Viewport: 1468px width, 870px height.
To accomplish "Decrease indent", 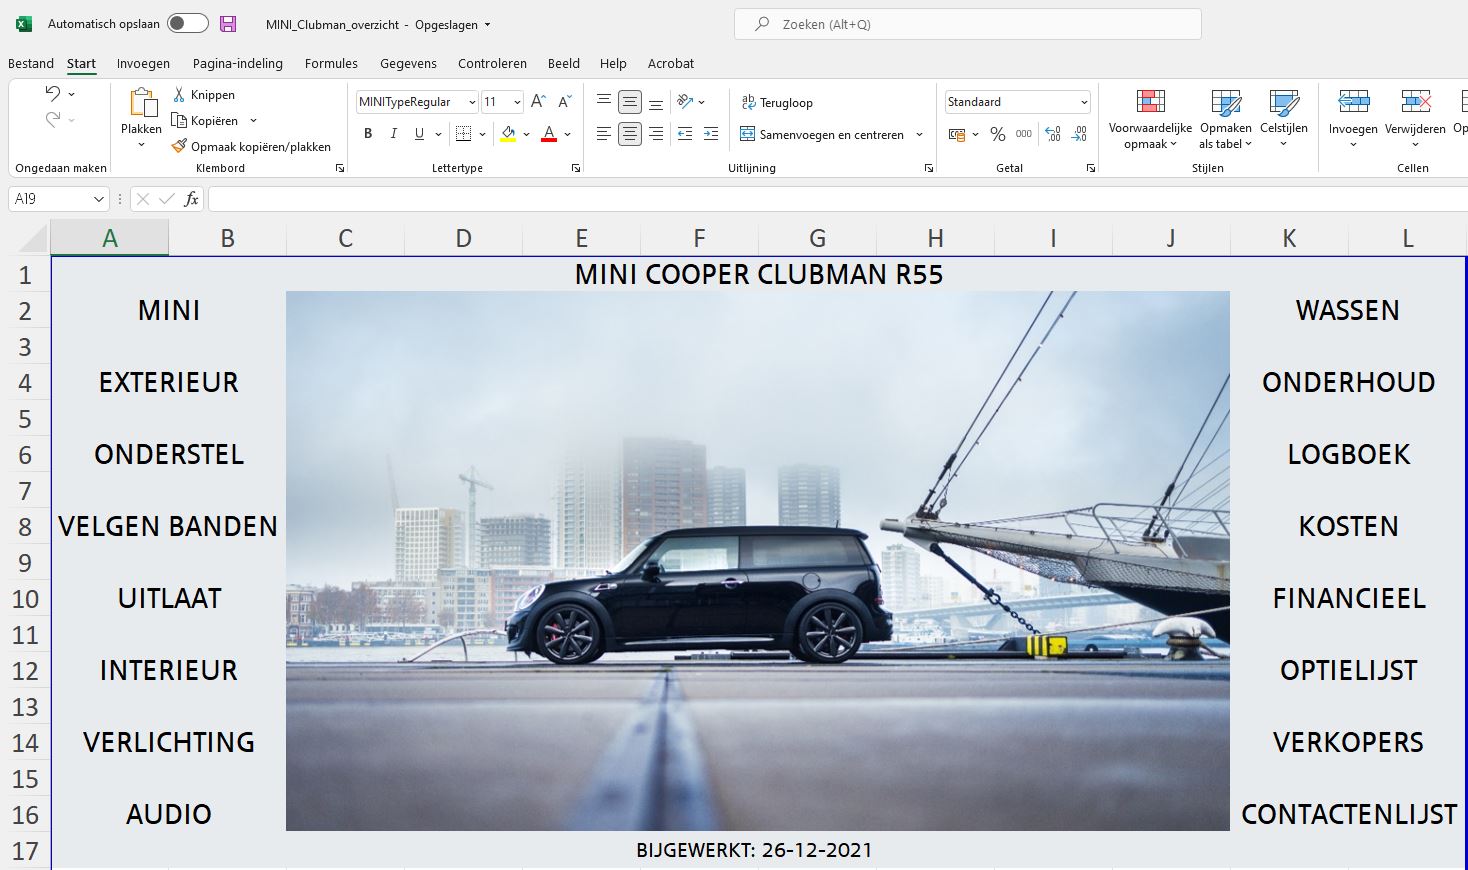I will pos(685,133).
